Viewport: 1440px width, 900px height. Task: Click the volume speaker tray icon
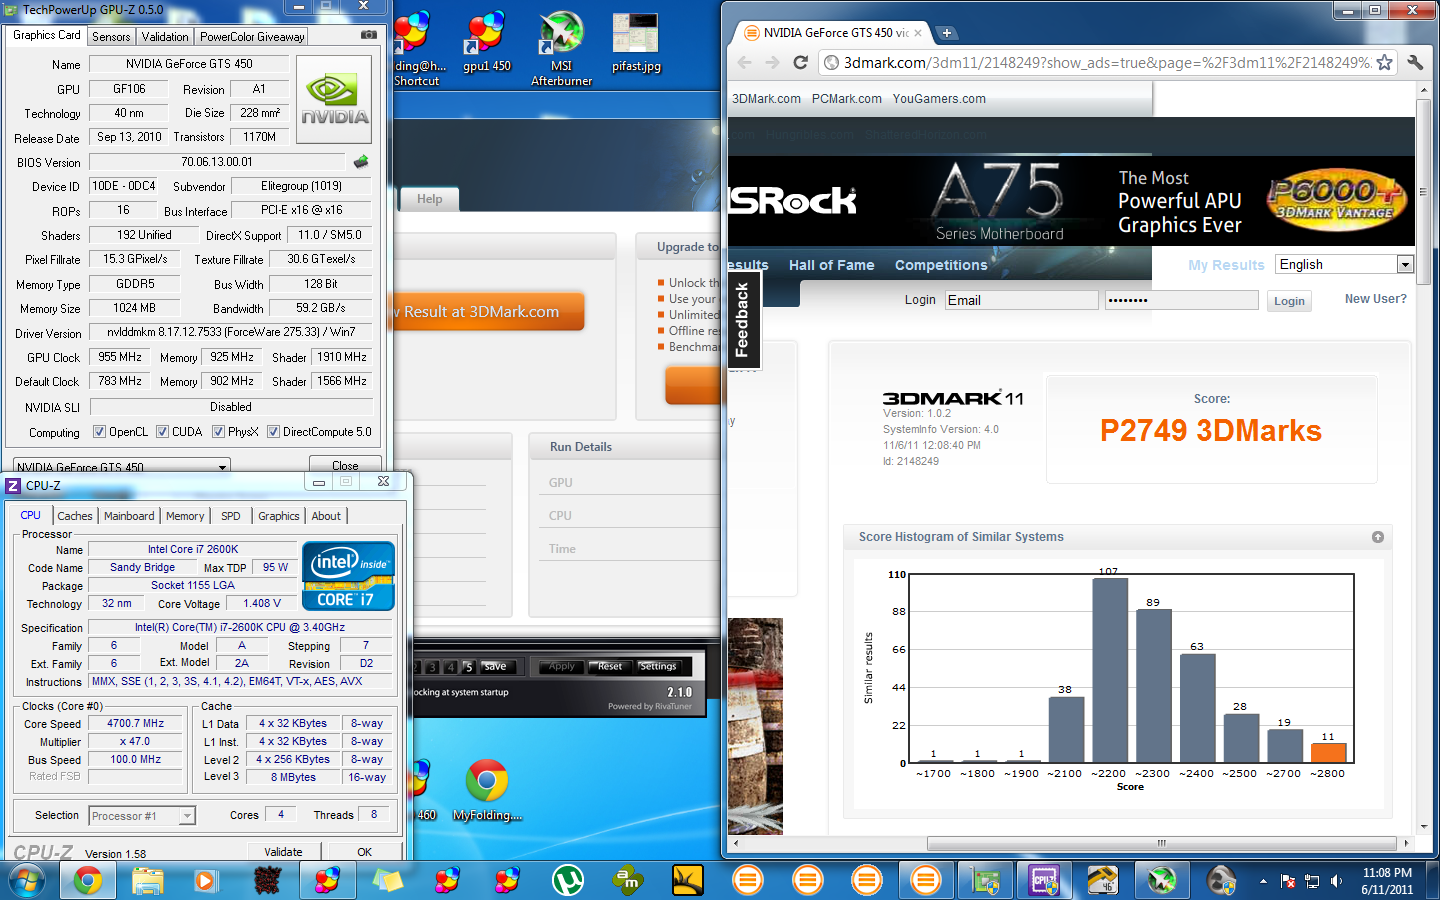(x=1335, y=881)
